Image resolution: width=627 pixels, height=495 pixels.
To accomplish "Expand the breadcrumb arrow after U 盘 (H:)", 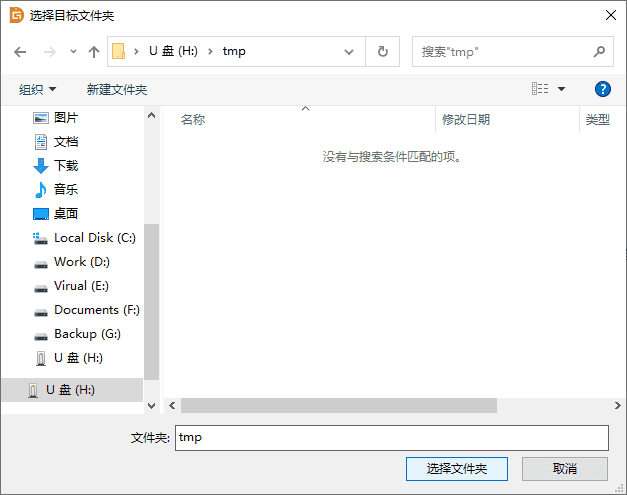I will click(x=210, y=51).
